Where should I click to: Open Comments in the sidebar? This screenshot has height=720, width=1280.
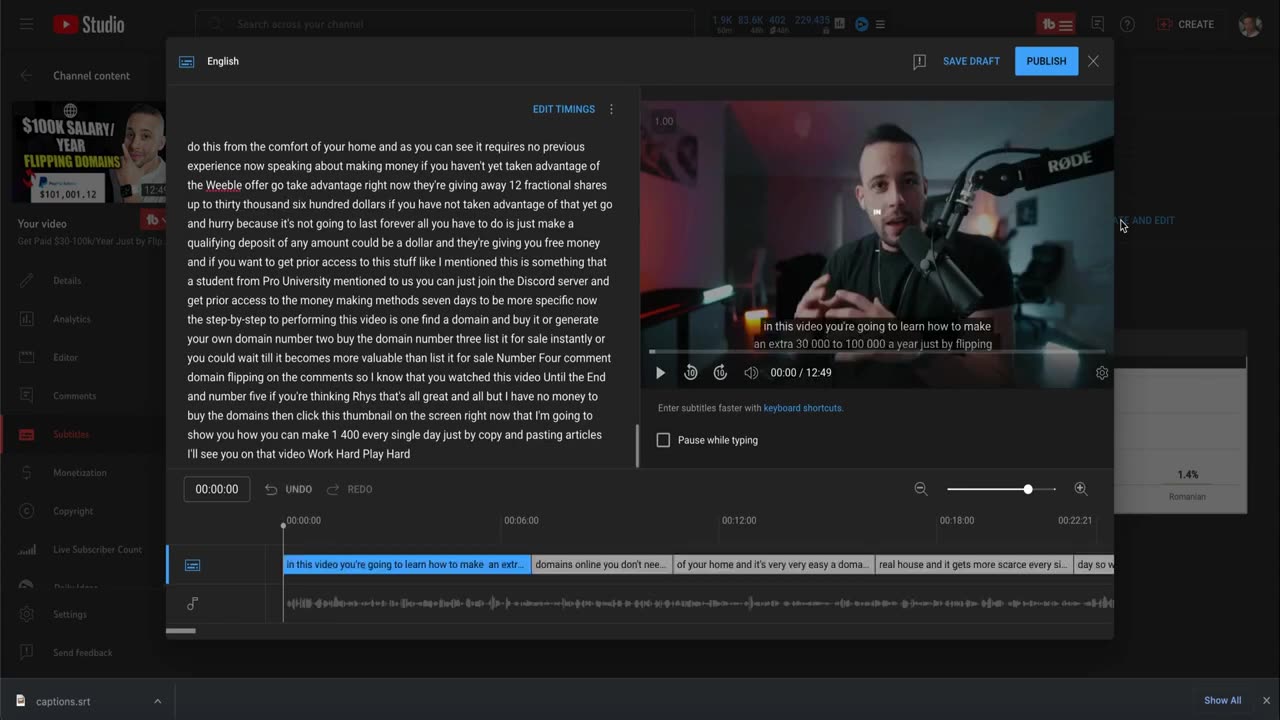[x=74, y=396]
